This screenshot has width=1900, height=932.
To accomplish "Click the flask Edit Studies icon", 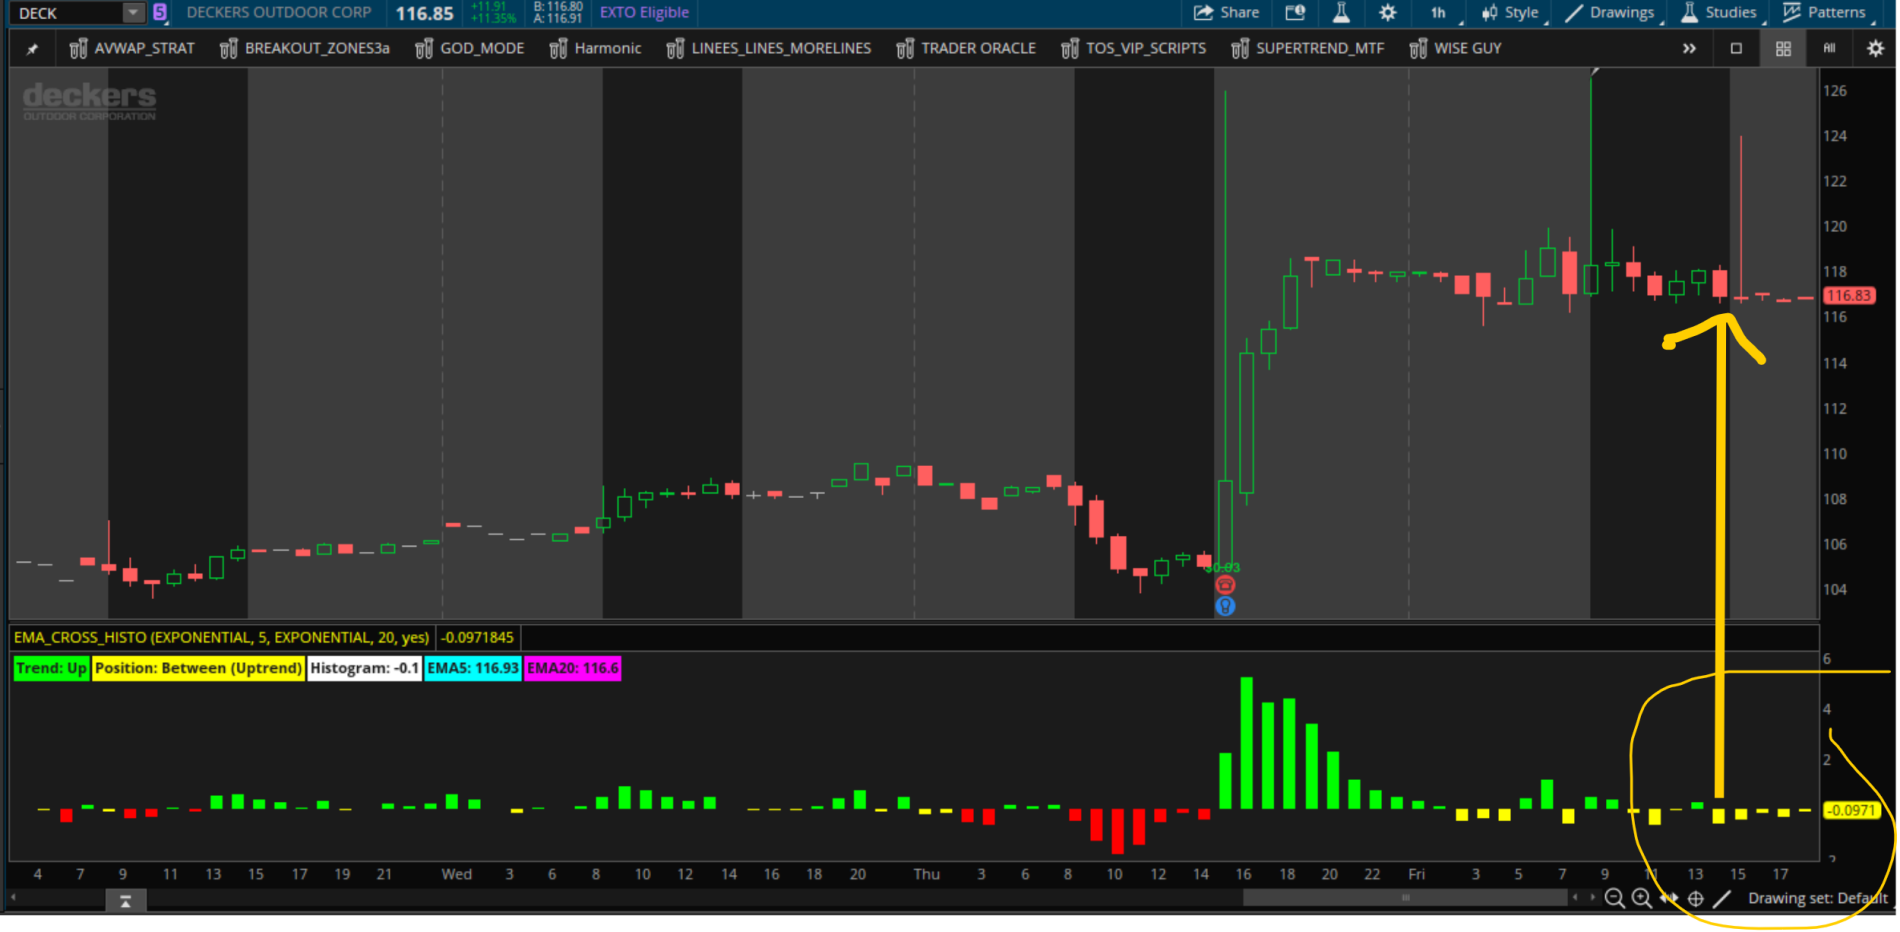I will (1341, 13).
